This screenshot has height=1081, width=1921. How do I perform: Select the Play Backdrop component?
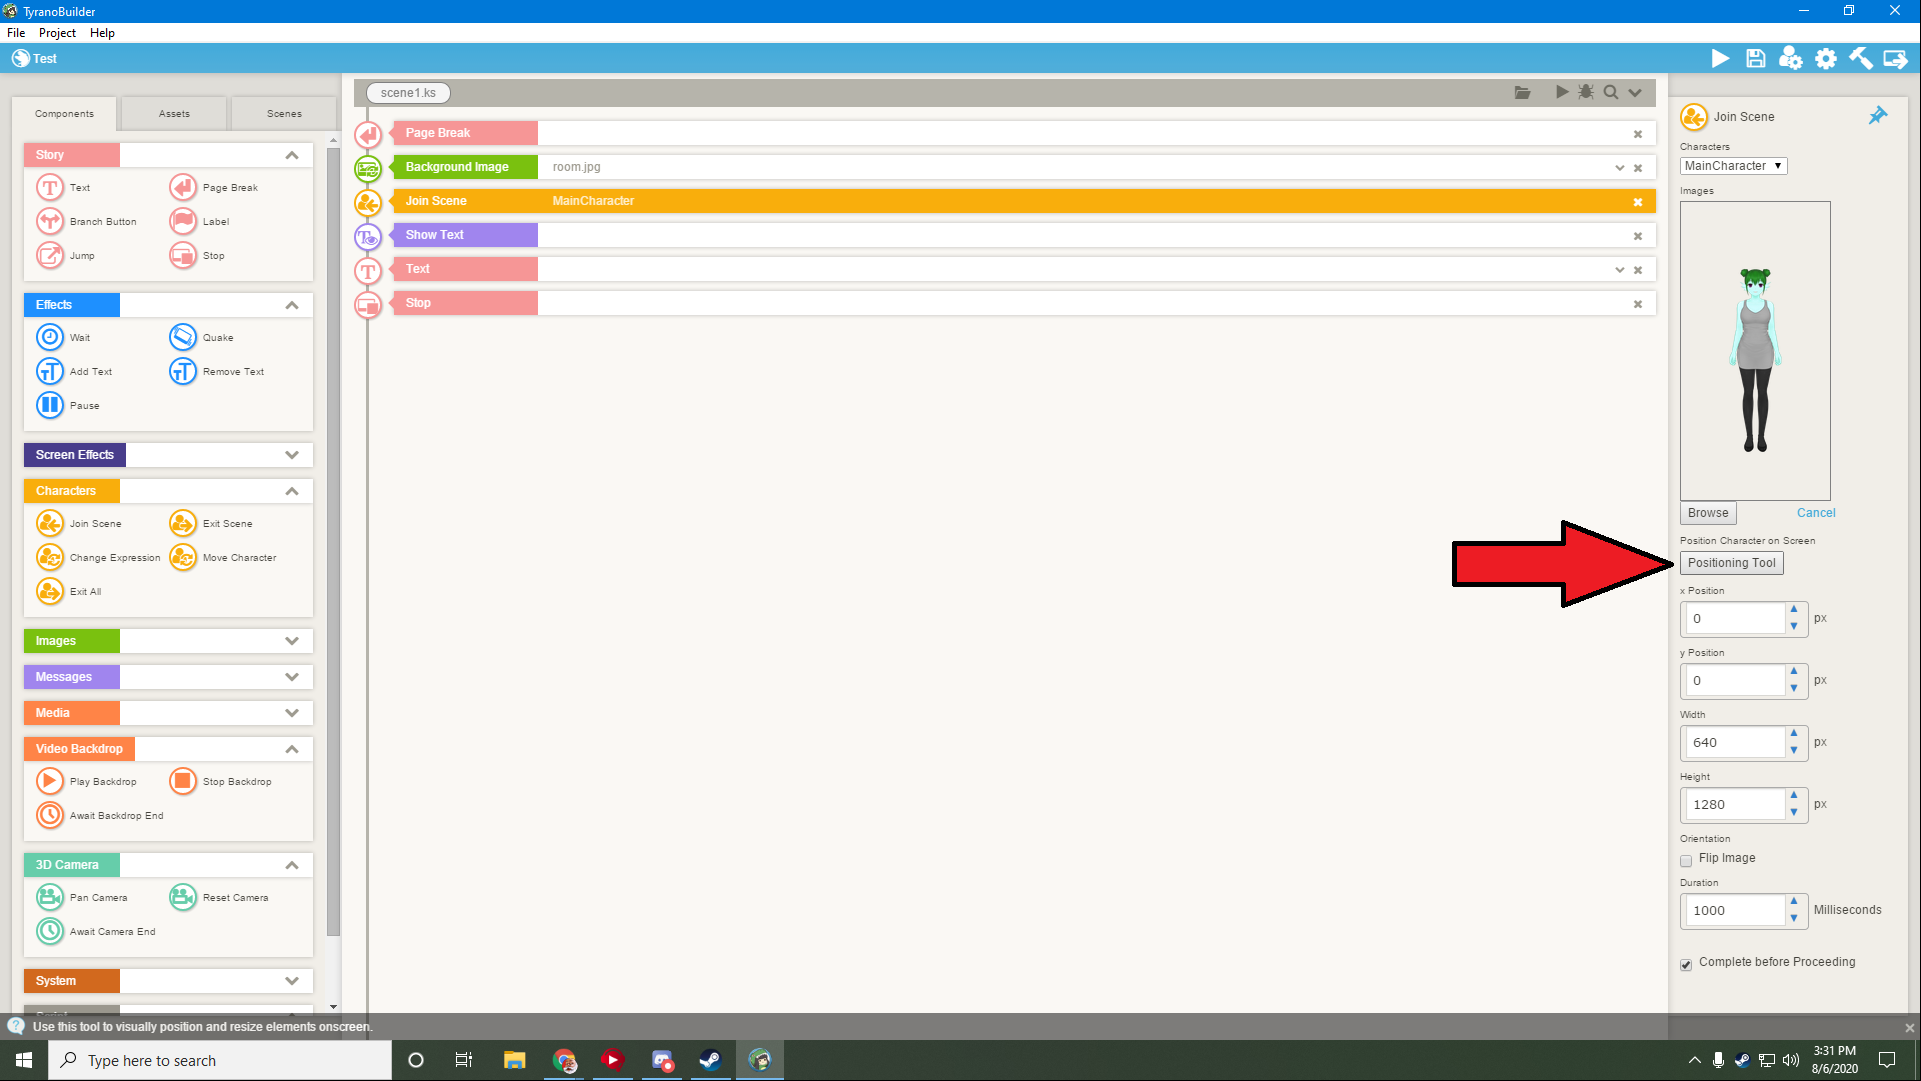tap(50, 782)
